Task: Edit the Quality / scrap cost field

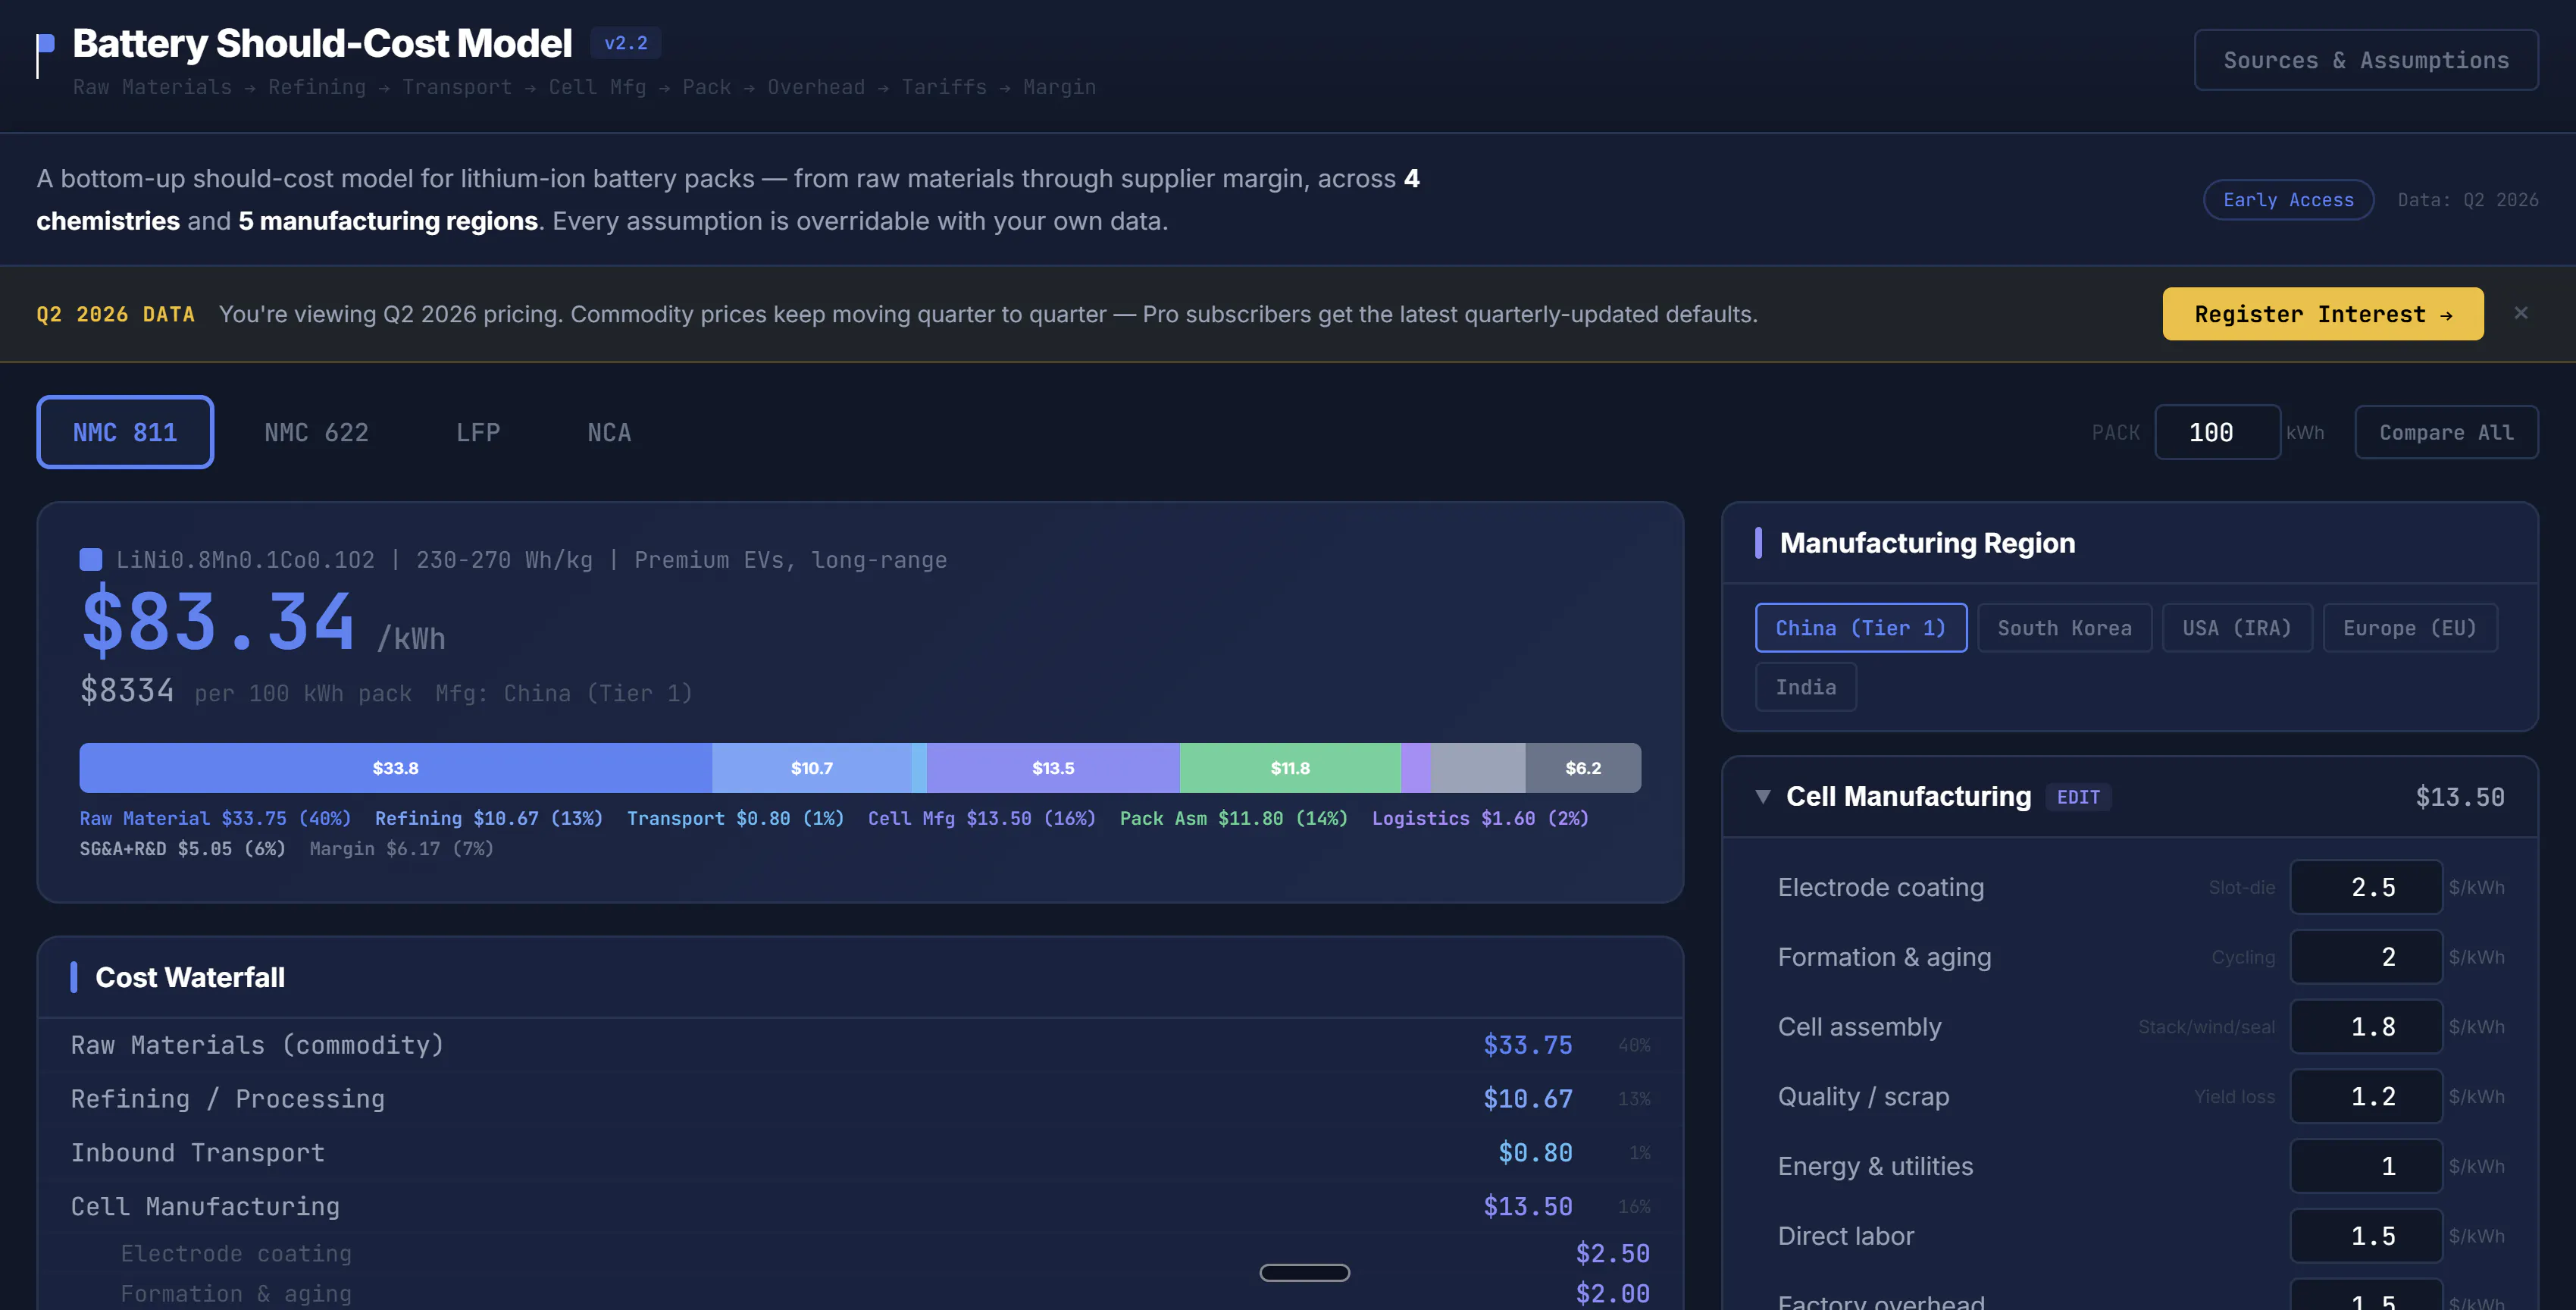Action: coord(2366,1097)
